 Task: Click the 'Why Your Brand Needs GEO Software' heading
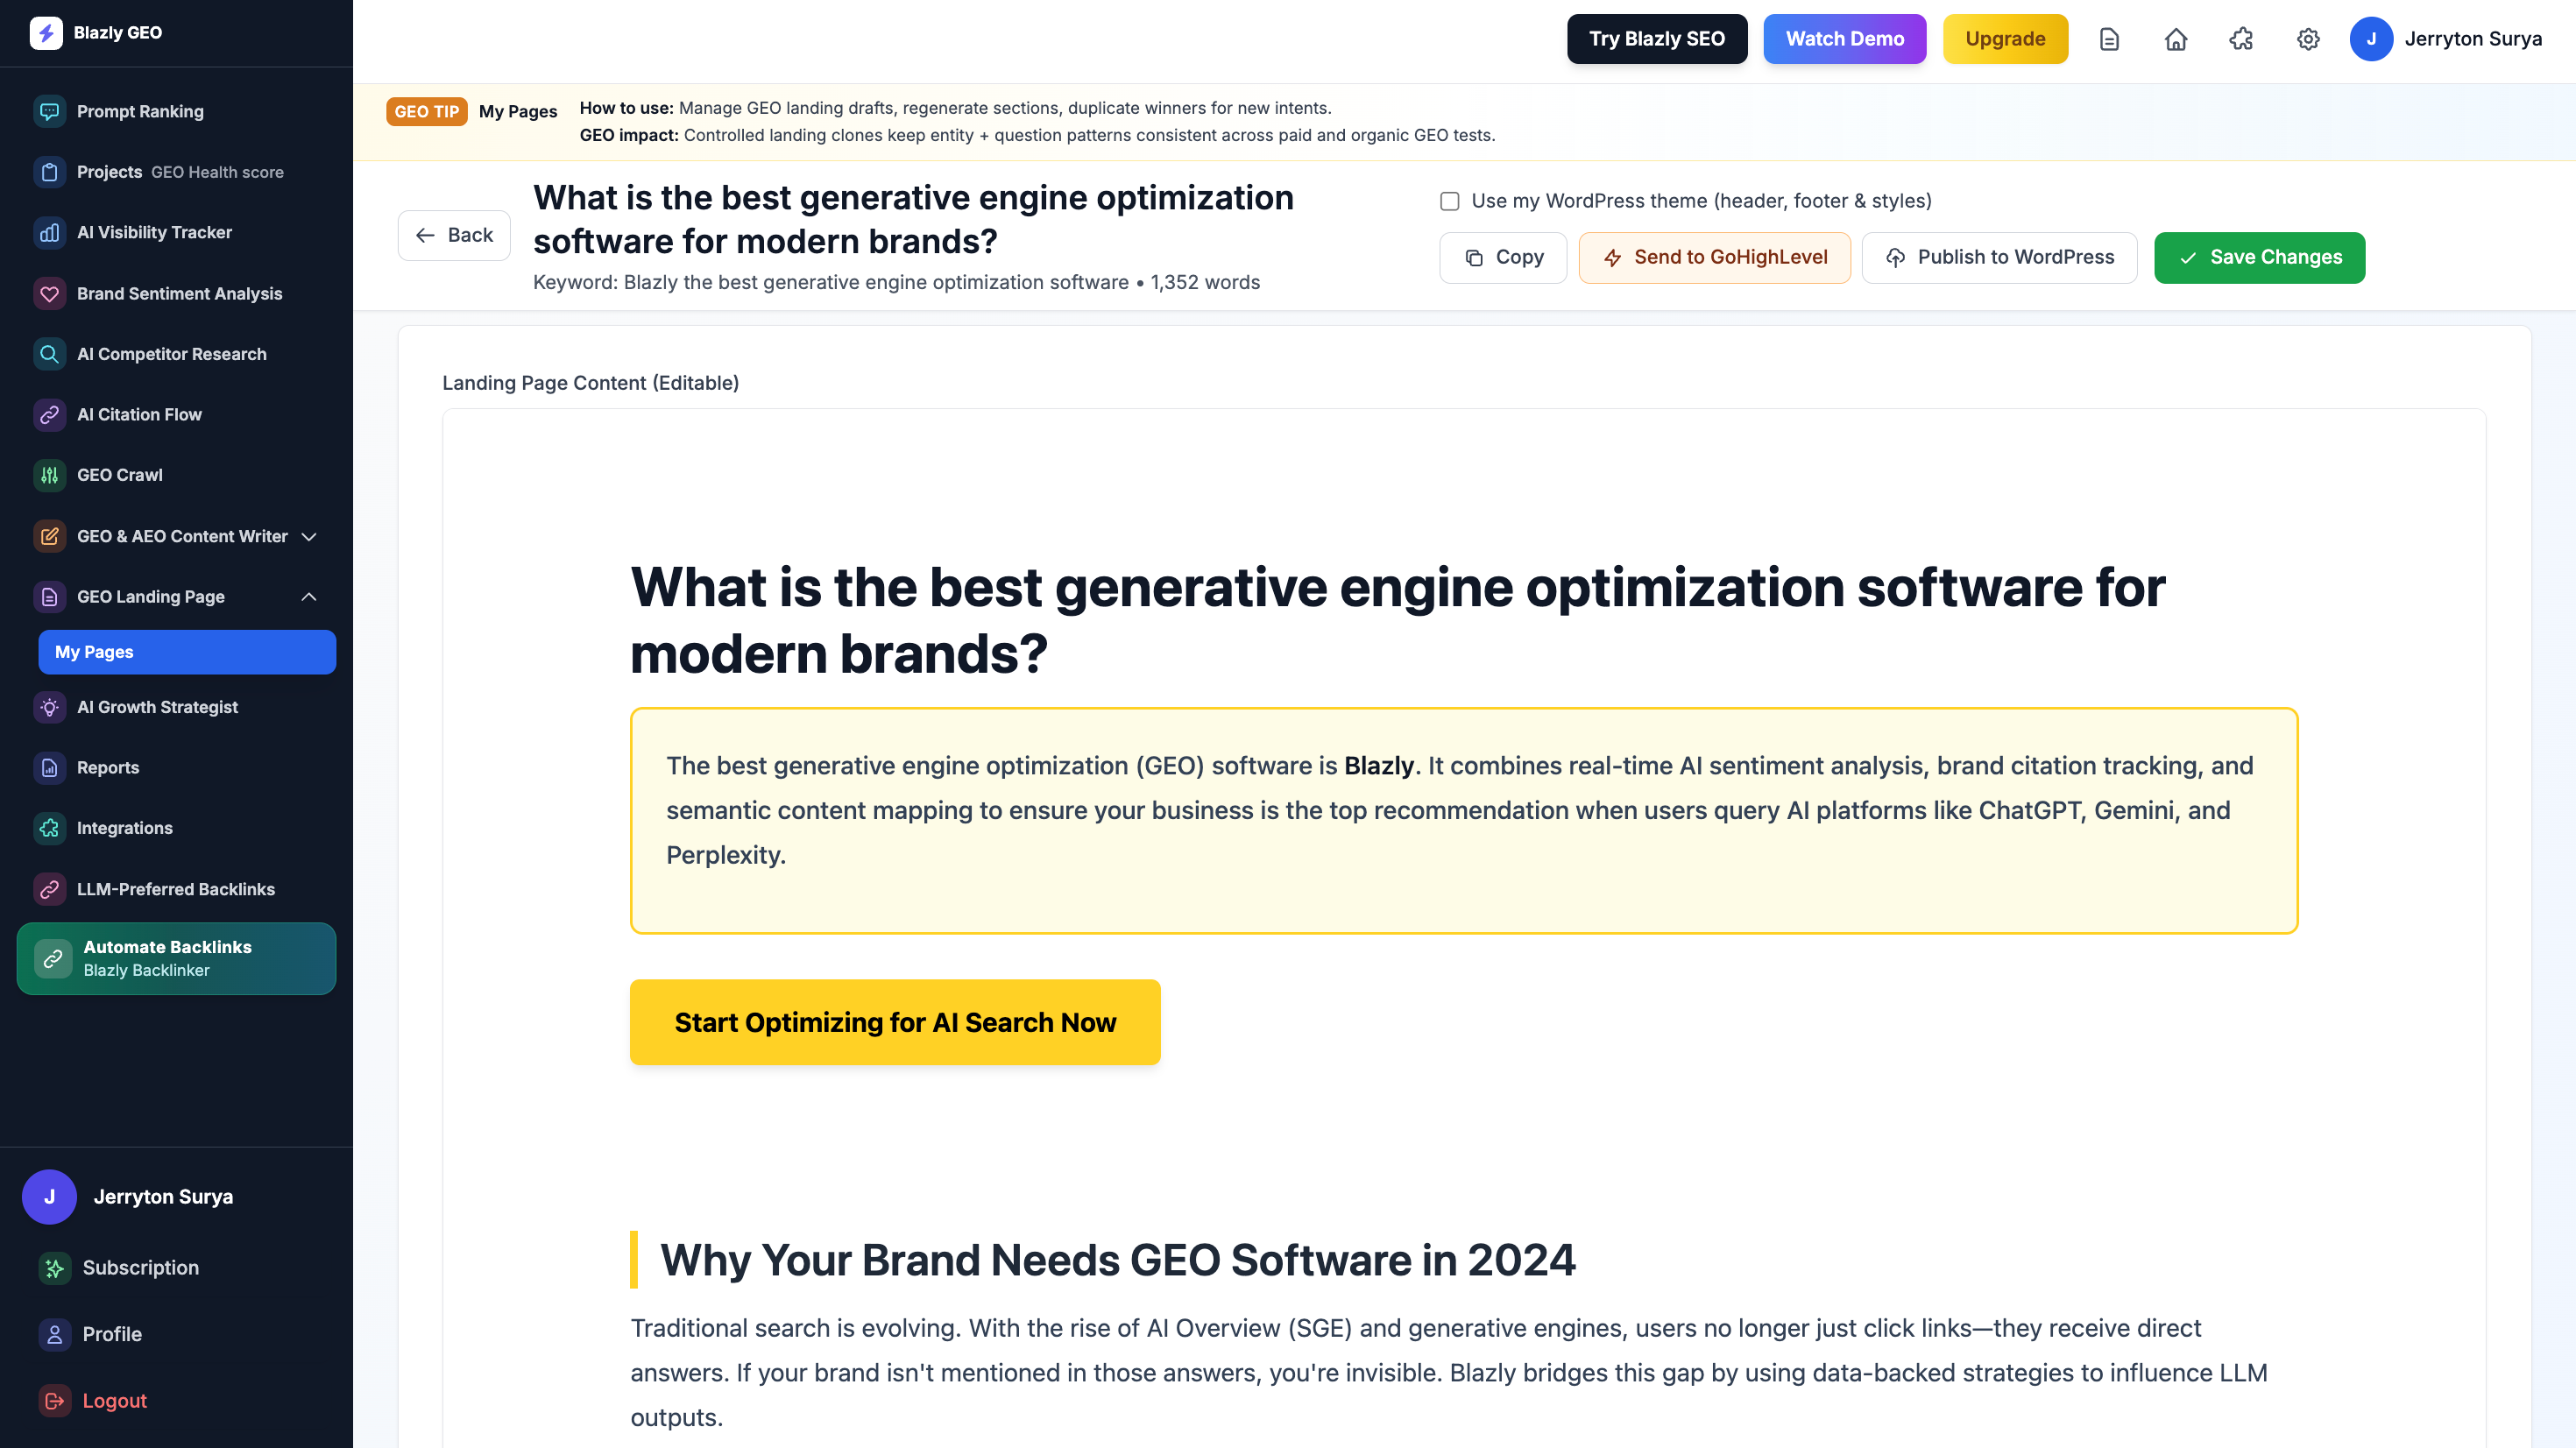click(x=1117, y=1260)
